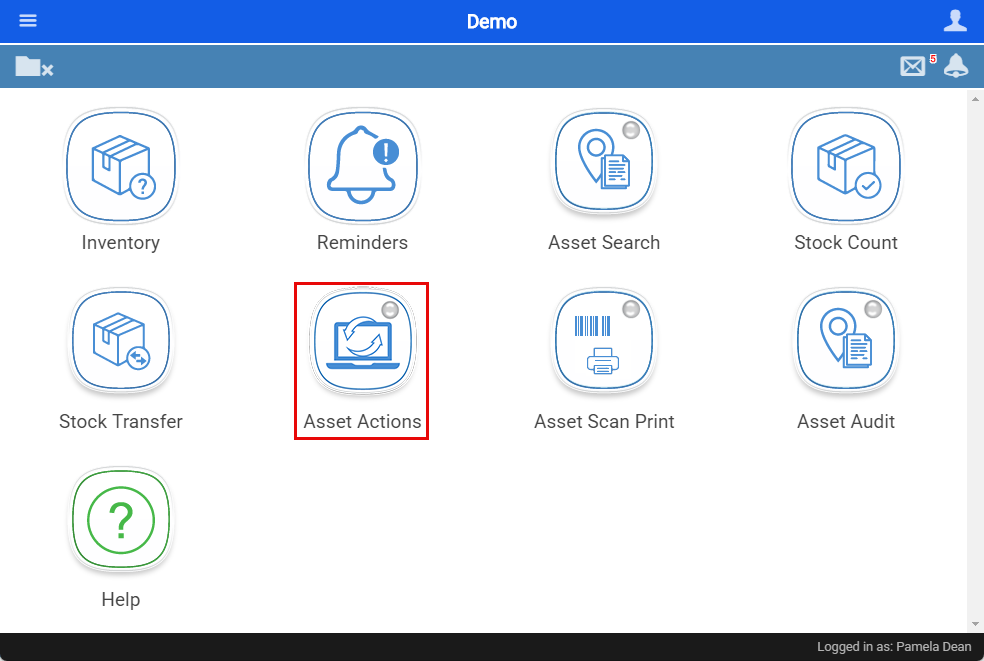Open the user profile icon
Screen dimensions: 984x661
coord(955,21)
